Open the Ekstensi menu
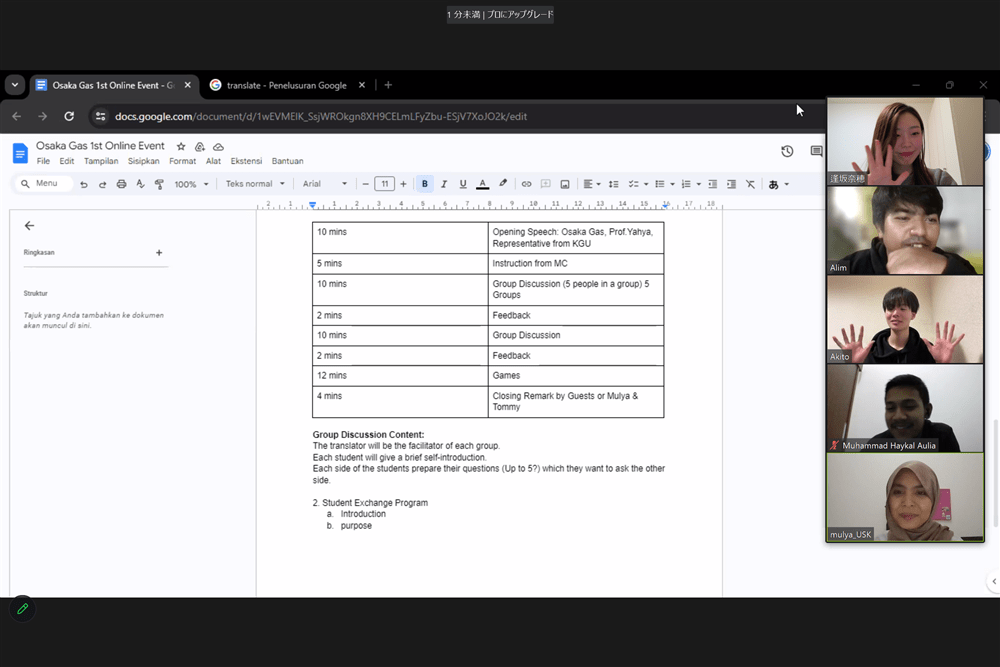The image size is (1000, 667). (x=246, y=161)
